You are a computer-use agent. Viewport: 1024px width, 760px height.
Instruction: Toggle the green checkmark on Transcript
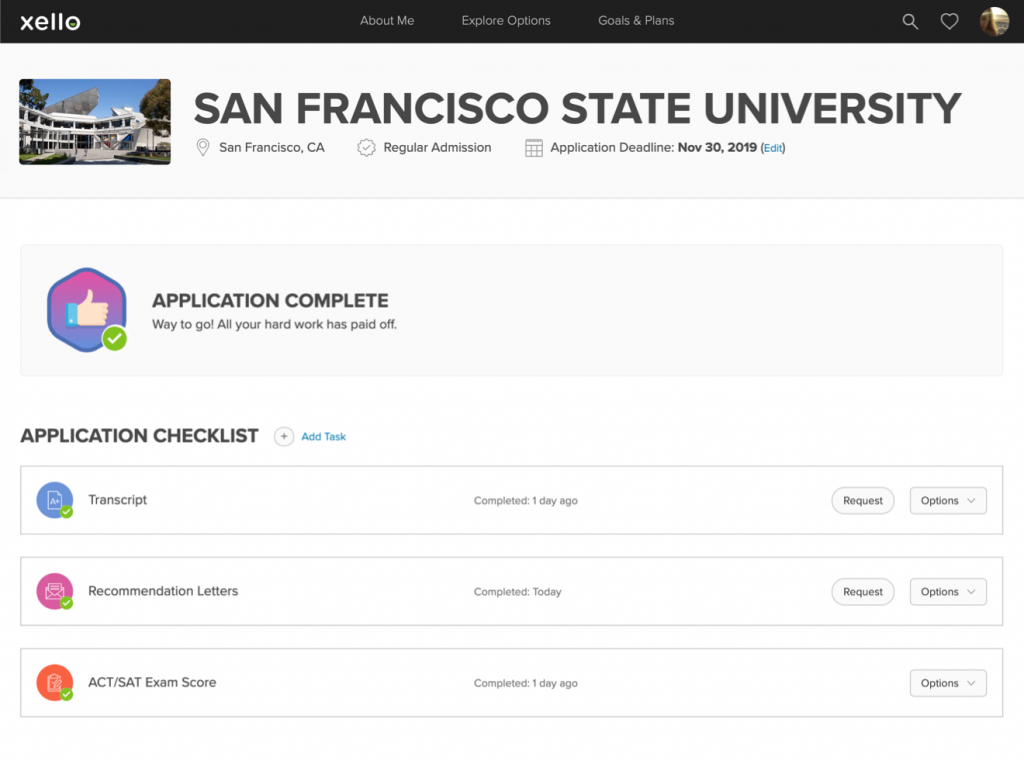[x=67, y=512]
